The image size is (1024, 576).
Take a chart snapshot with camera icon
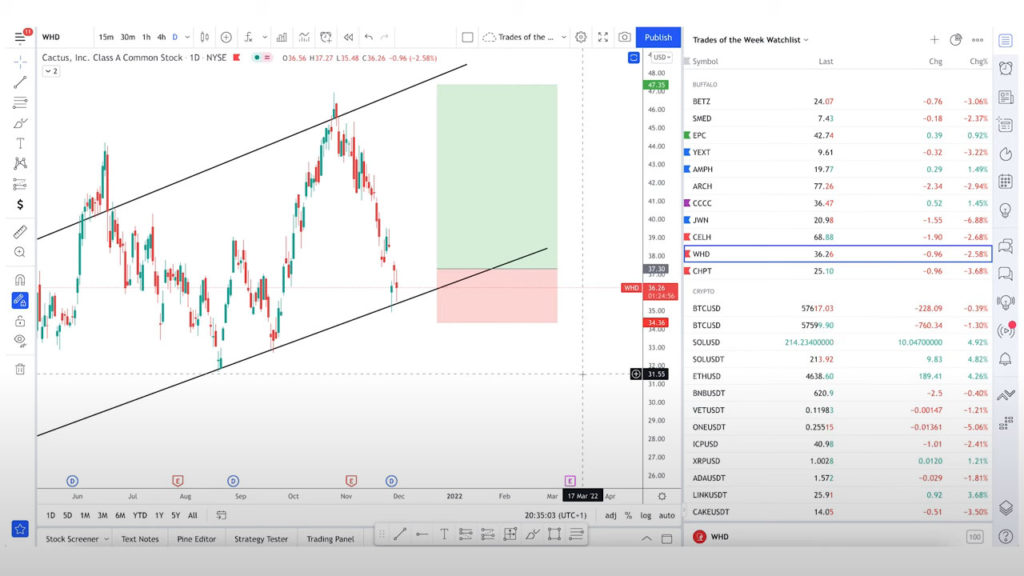(x=624, y=37)
